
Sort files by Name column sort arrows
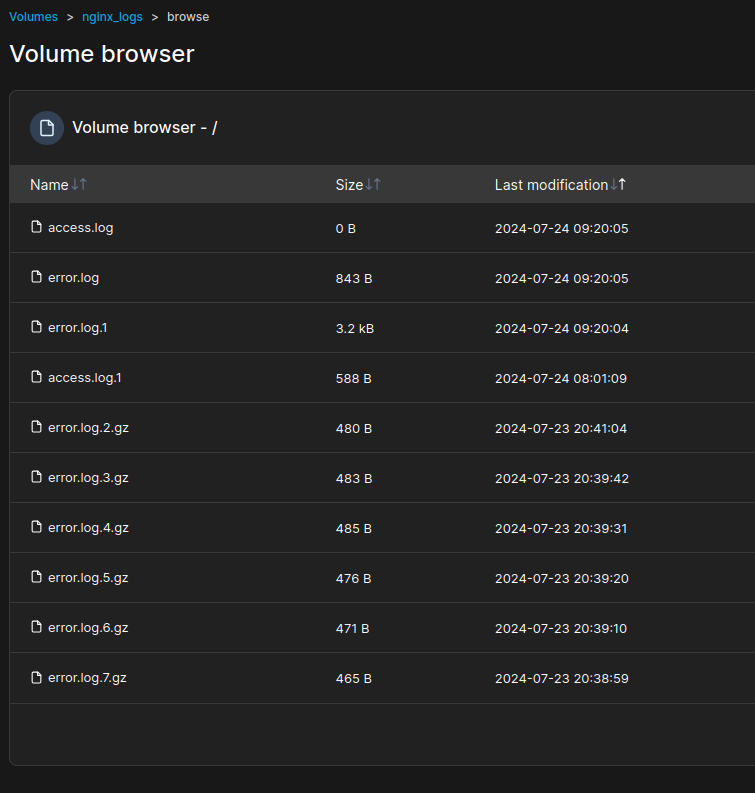[80, 185]
